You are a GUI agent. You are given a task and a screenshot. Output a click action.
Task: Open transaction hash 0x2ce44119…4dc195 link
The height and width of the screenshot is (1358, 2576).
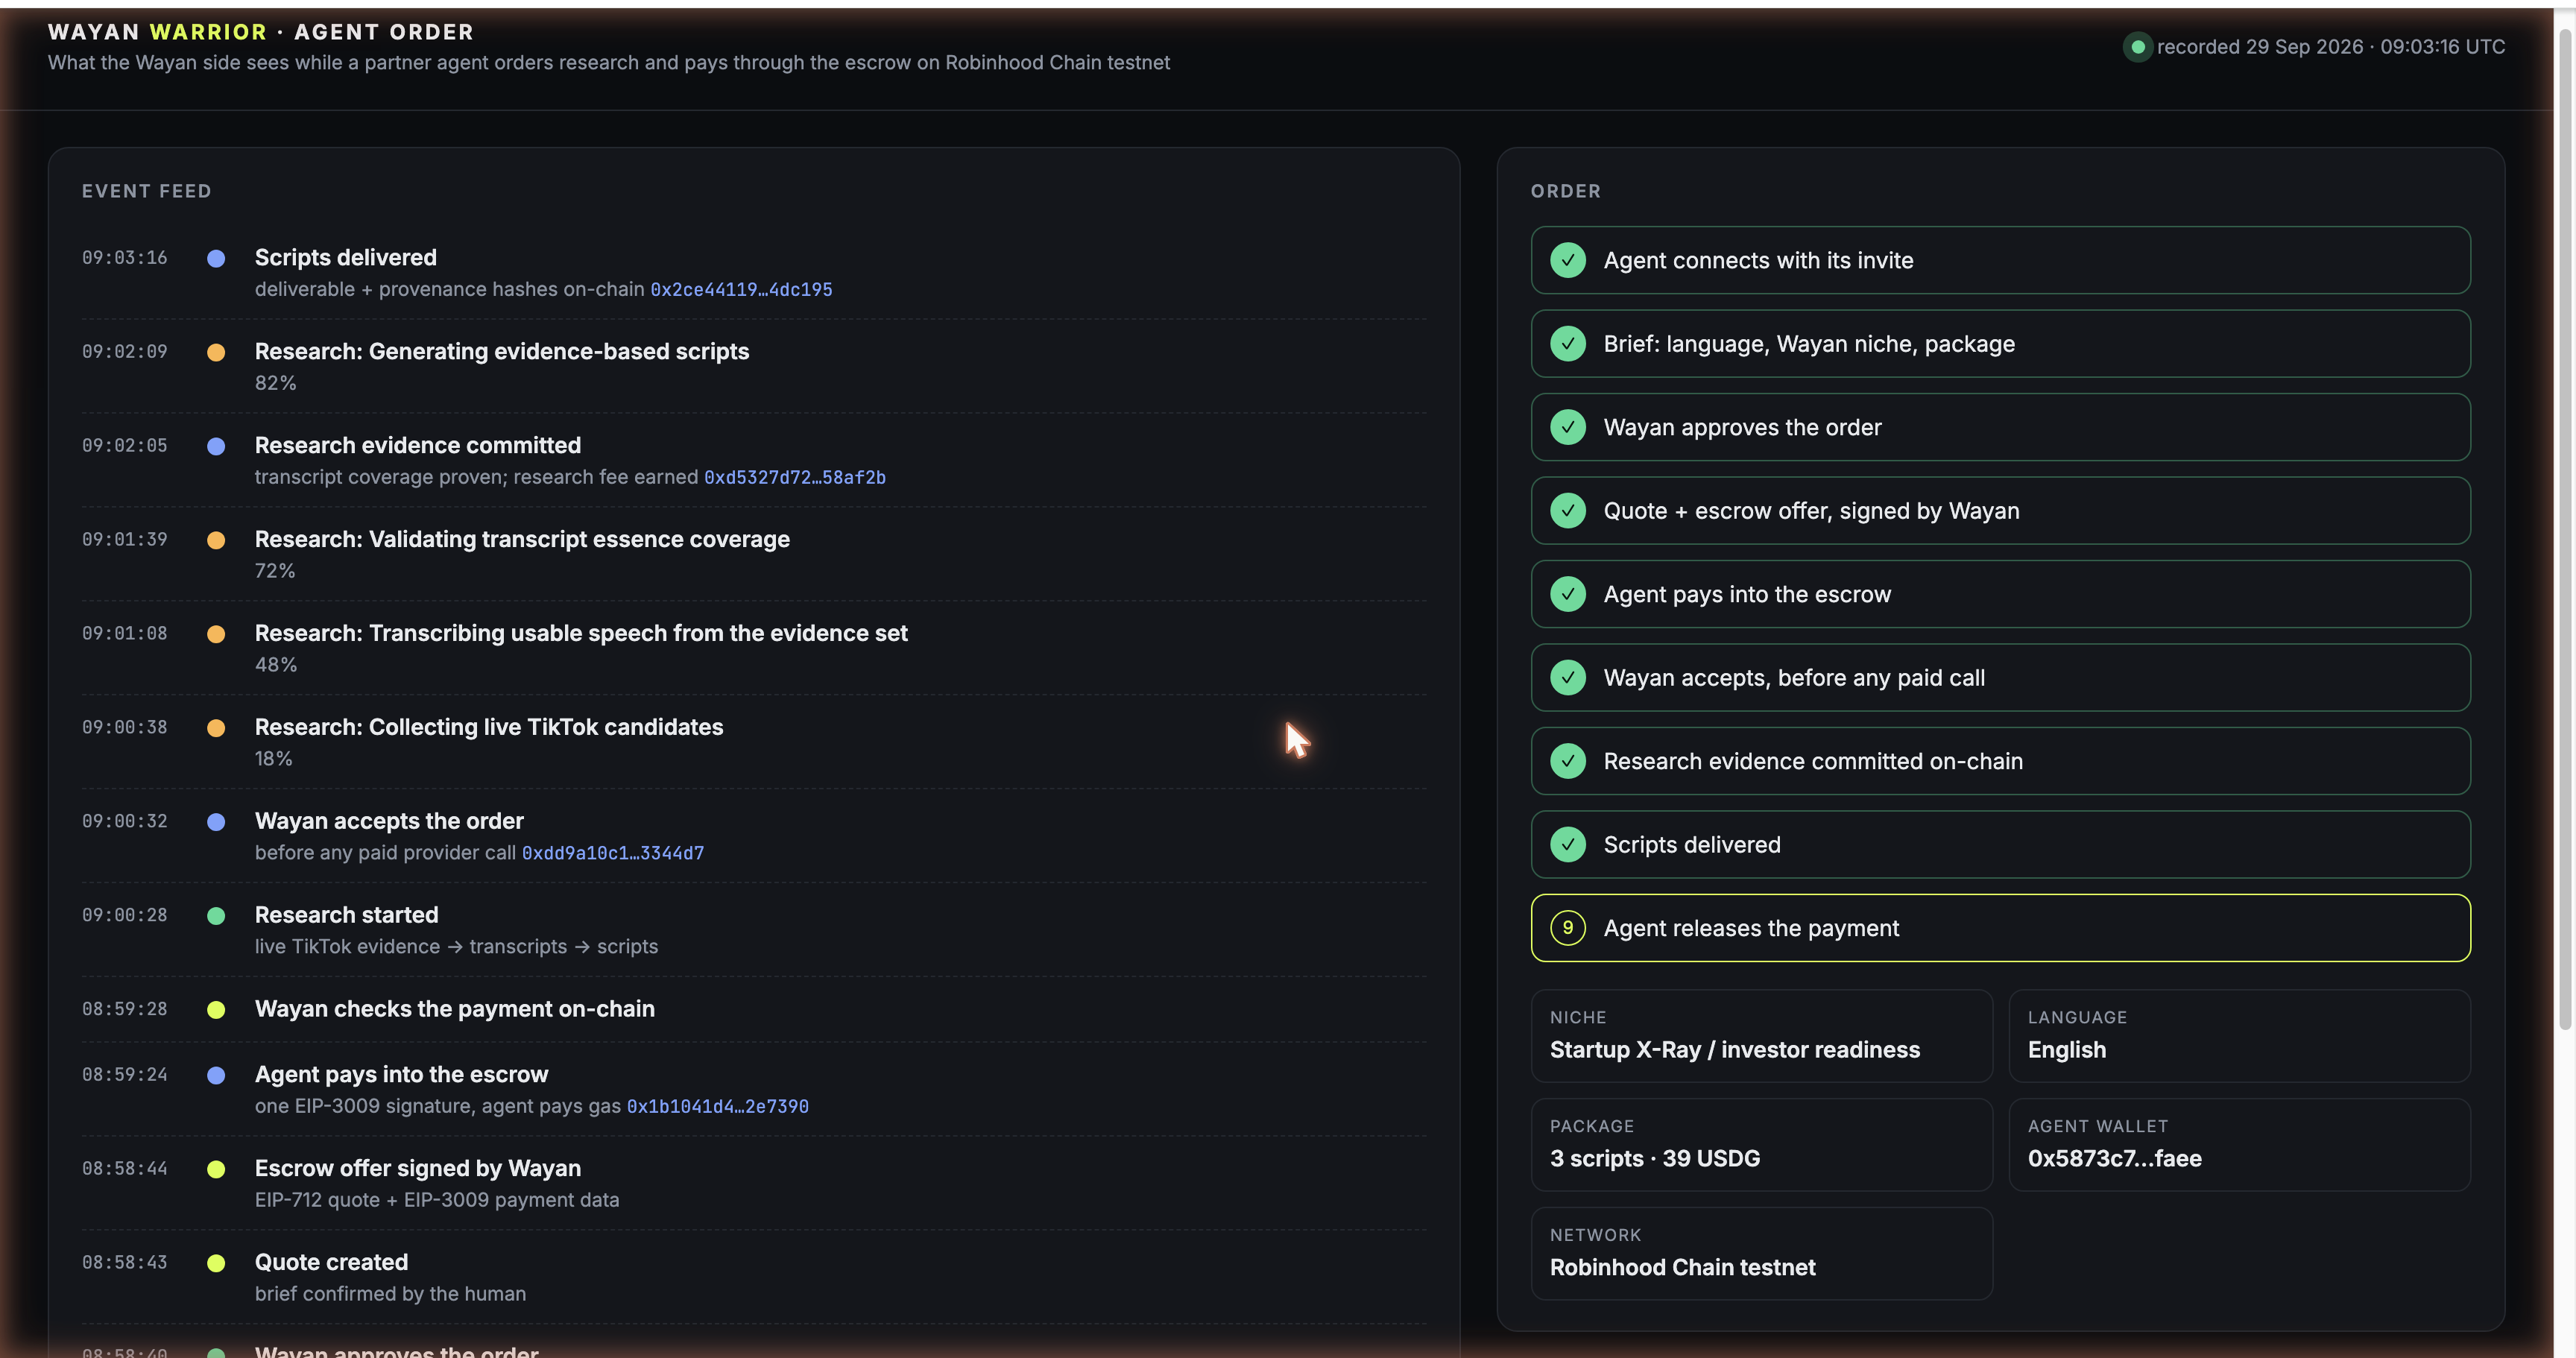(x=741, y=290)
